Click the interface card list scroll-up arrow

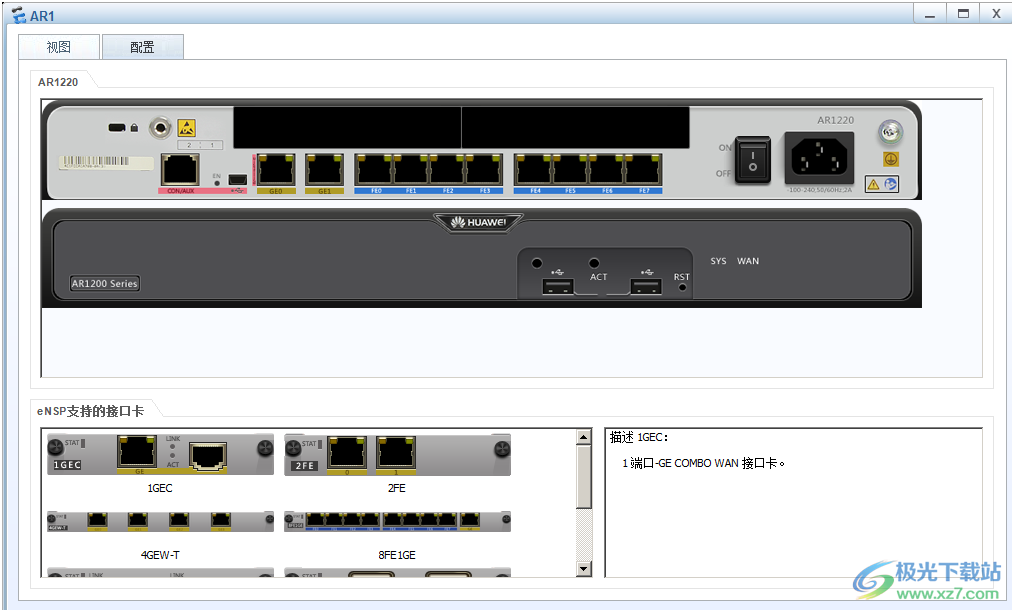(x=583, y=437)
